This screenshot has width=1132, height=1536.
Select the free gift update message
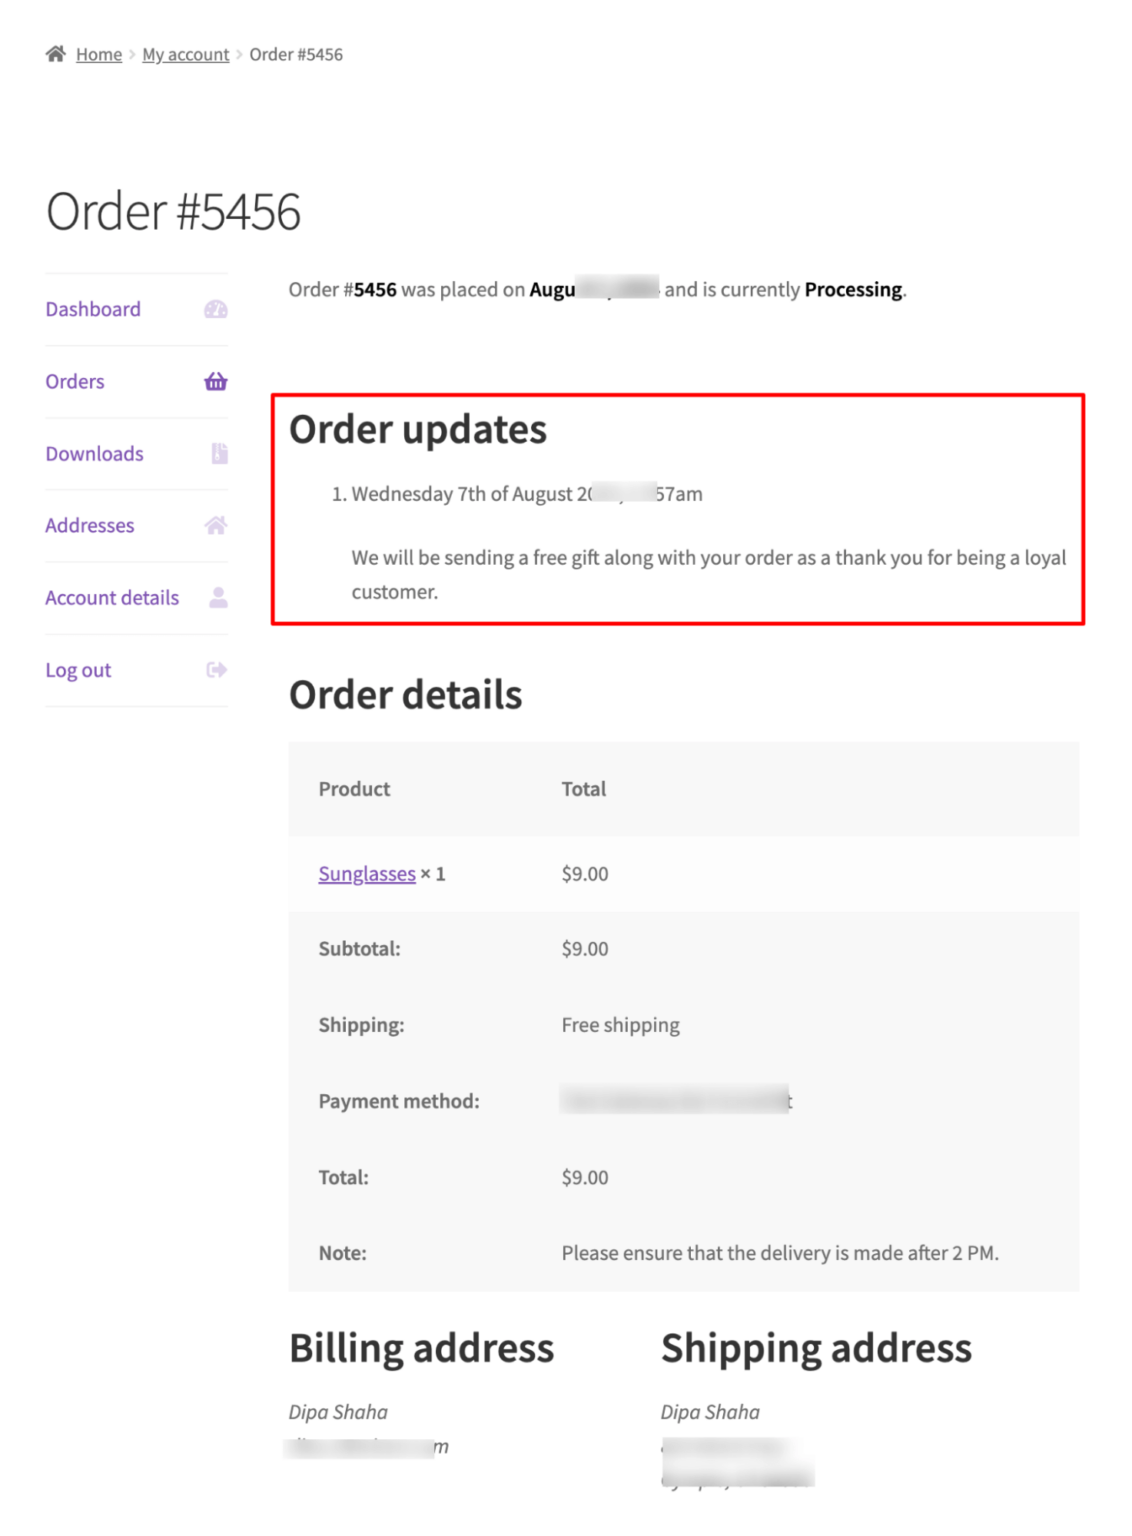[x=708, y=574]
